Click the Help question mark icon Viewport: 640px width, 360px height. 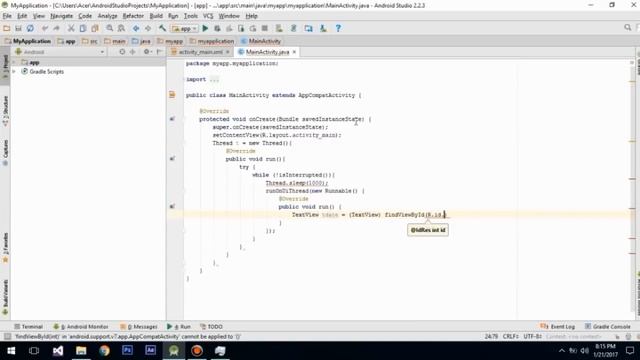click(338, 28)
